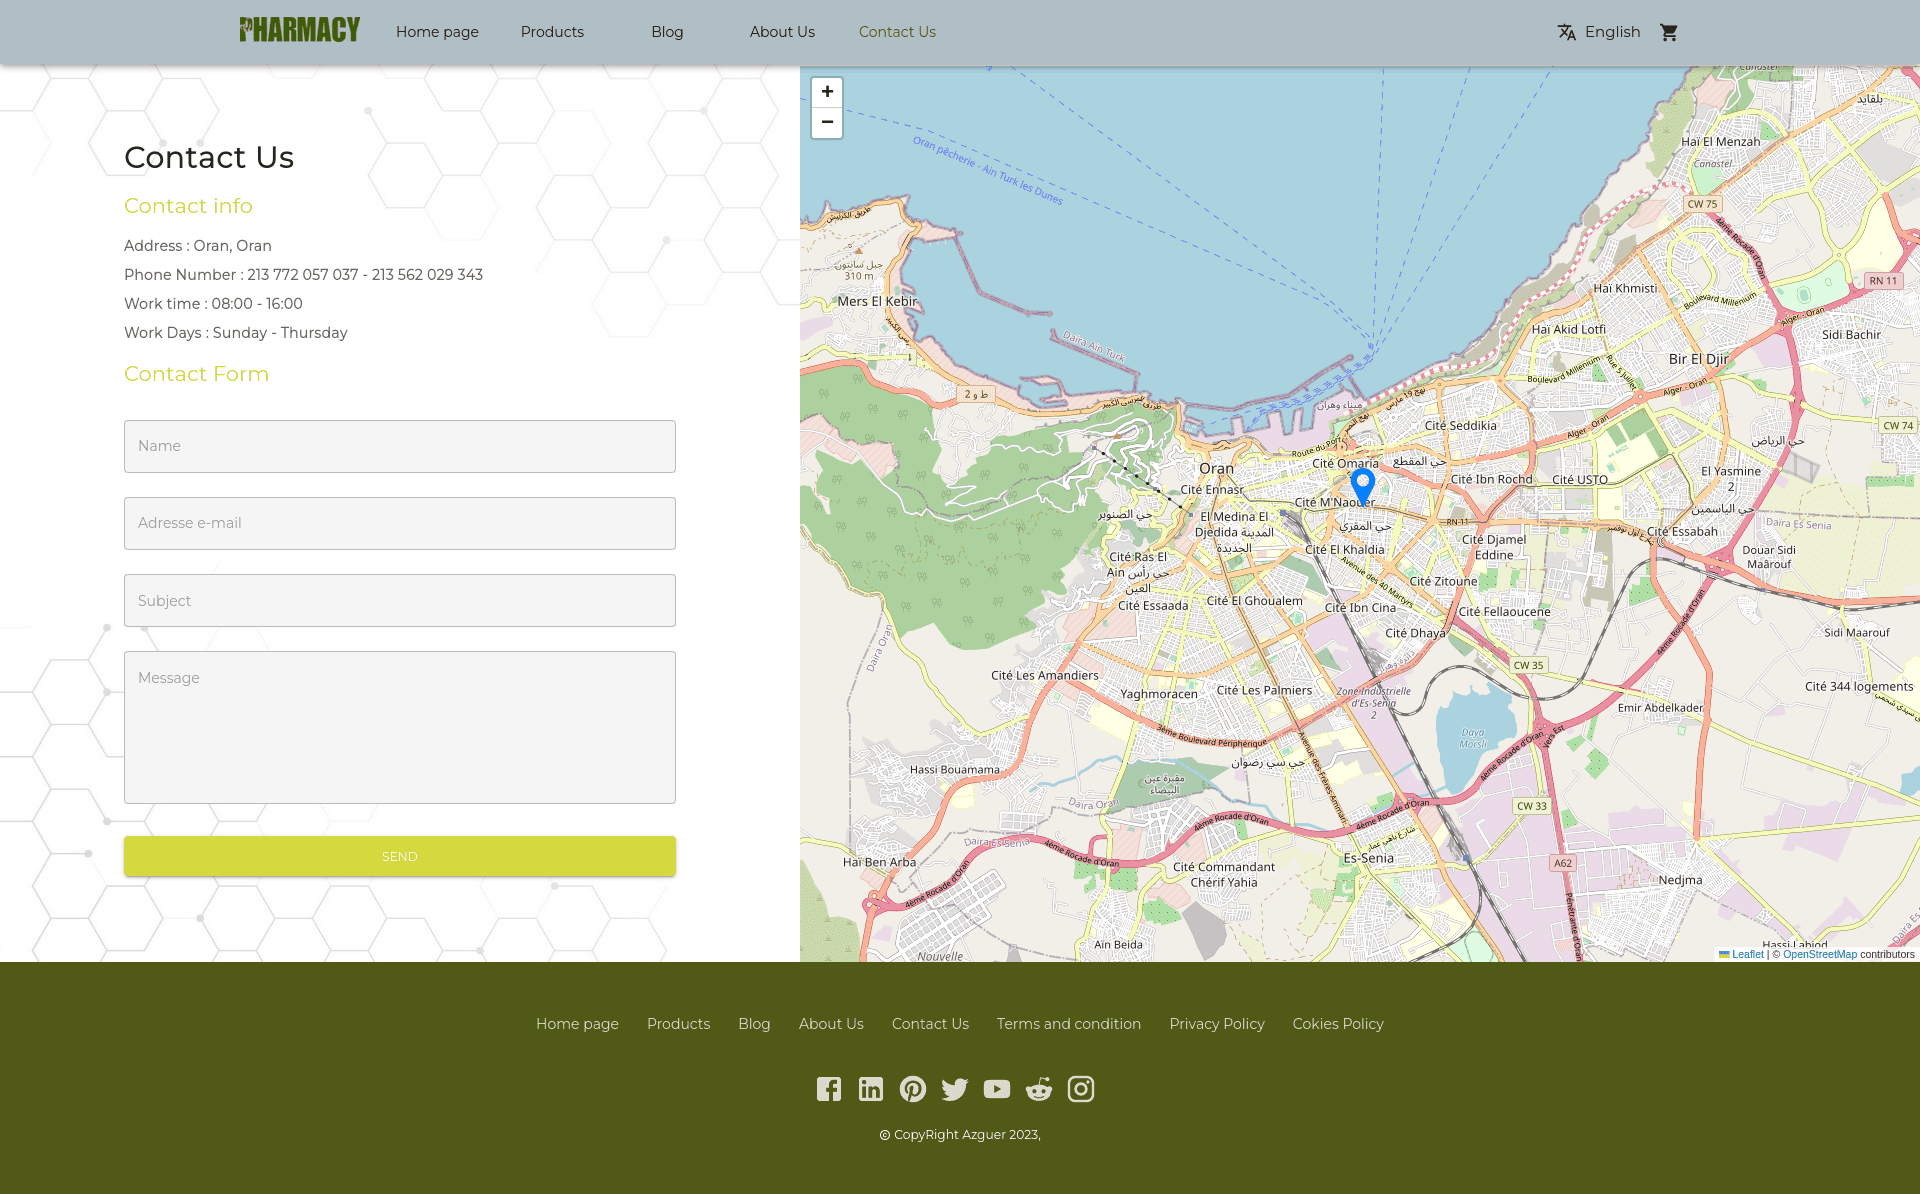This screenshot has height=1194, width=1920.
Task: Open the Reddit social icon
Action: (1039, 1089)
